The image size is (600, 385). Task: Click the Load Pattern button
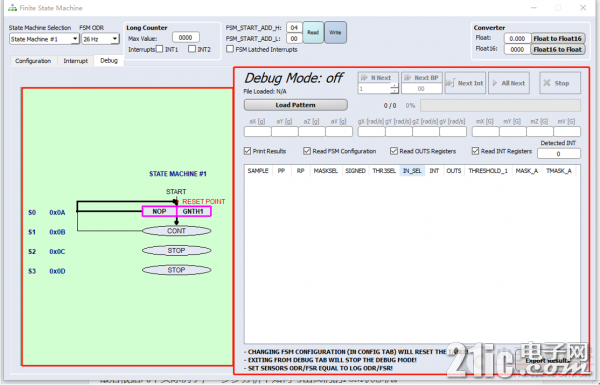295,105
